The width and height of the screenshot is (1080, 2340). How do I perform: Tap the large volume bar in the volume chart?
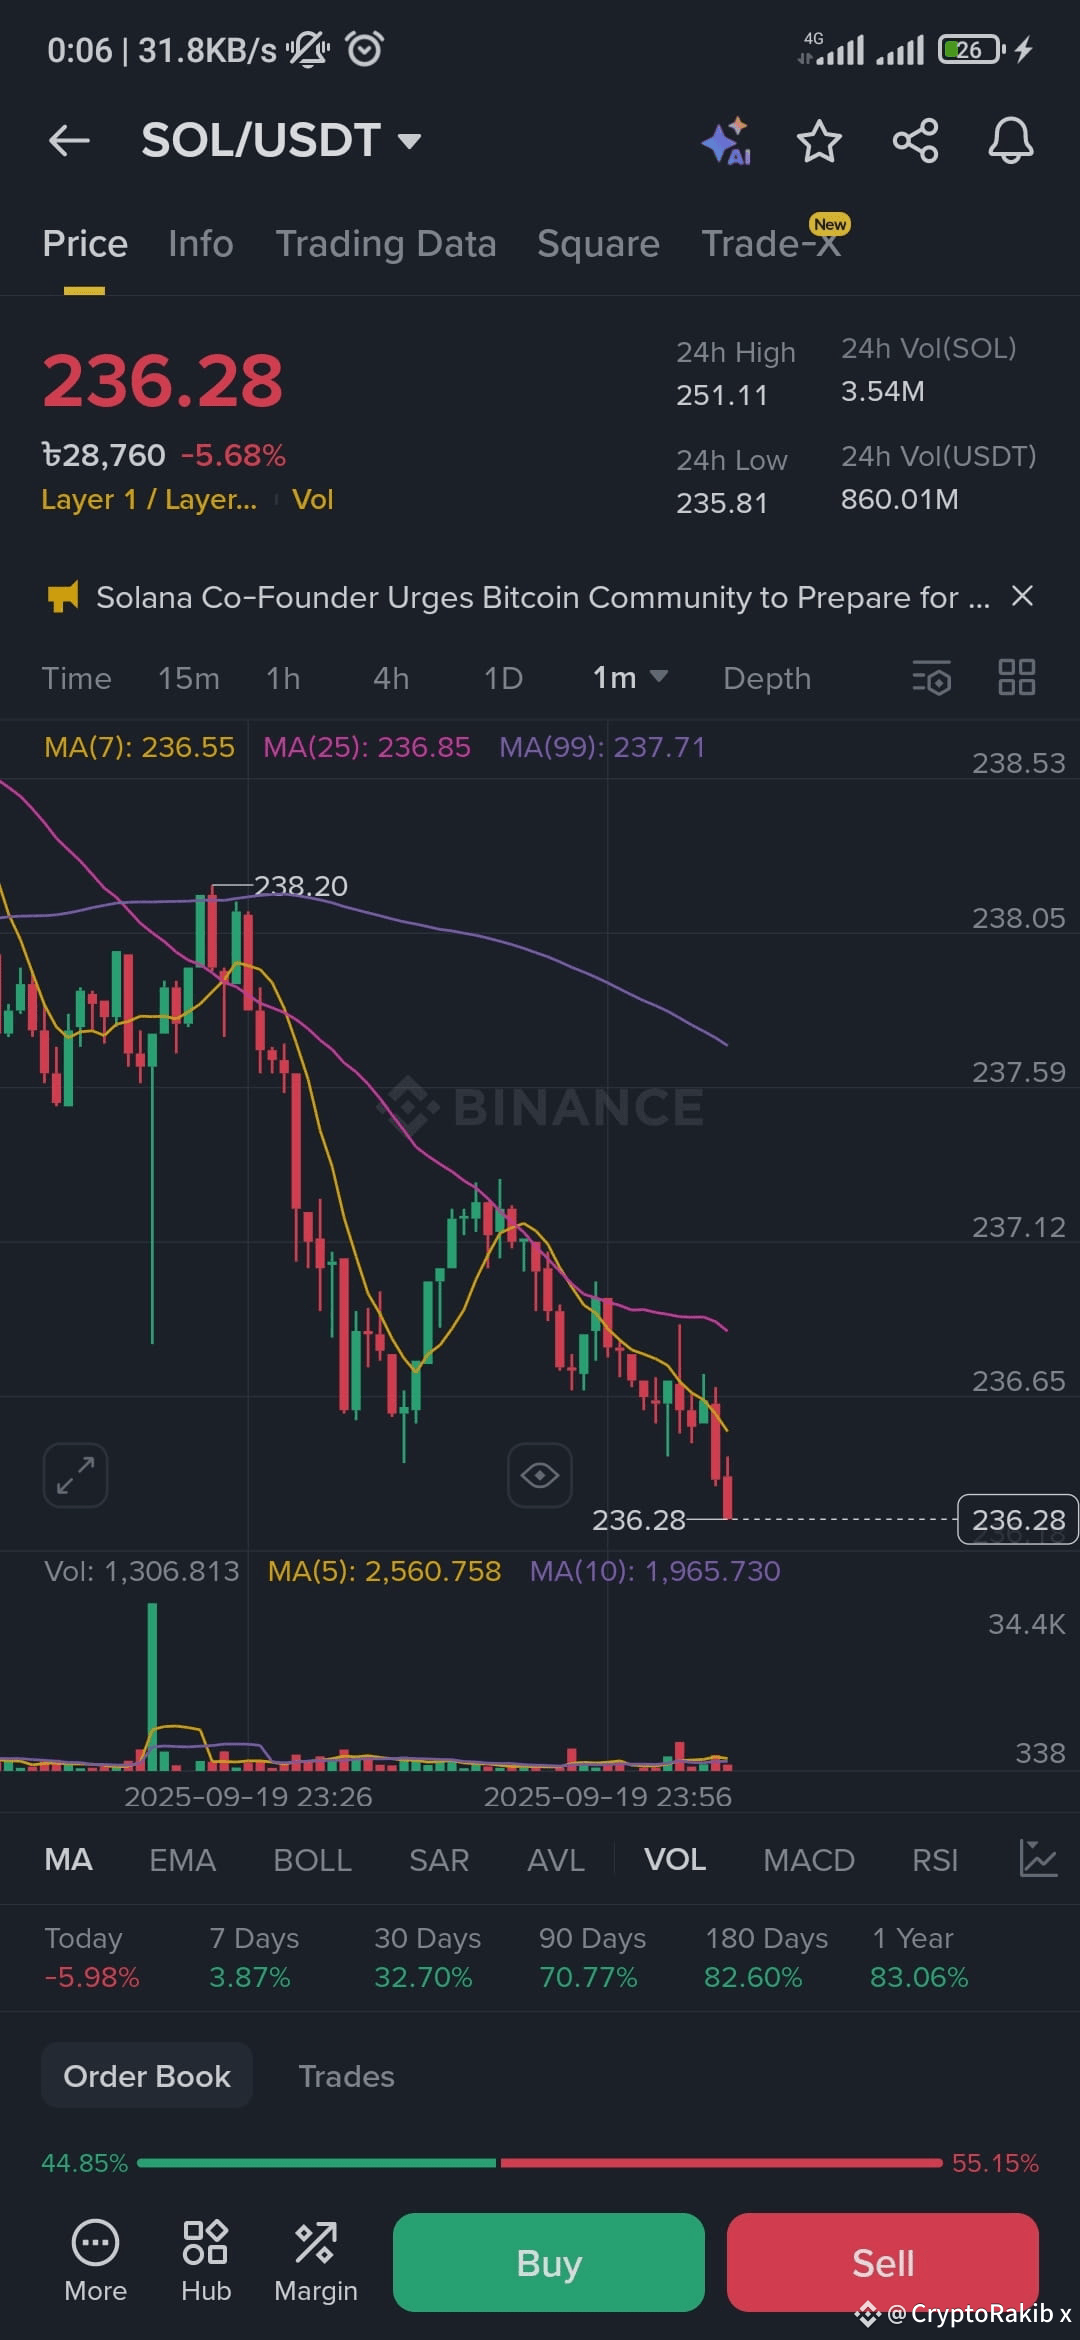coord(152,1686)
